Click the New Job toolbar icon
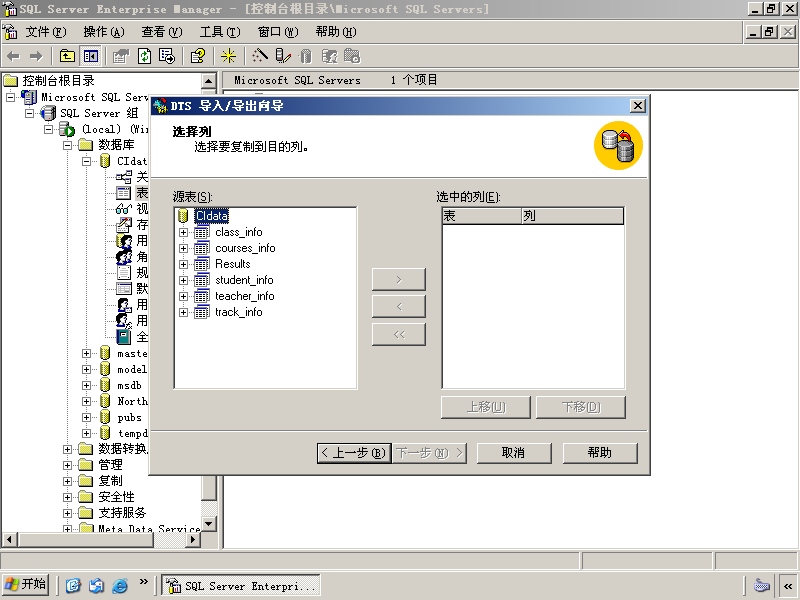Screen dimensions: 800x600 click(352, 56)
